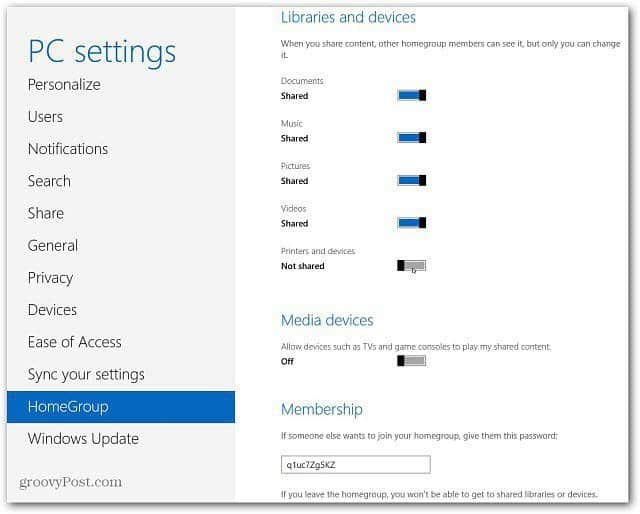
Task: Enable Printers and devices sharing
Action: tap(411, 266)
